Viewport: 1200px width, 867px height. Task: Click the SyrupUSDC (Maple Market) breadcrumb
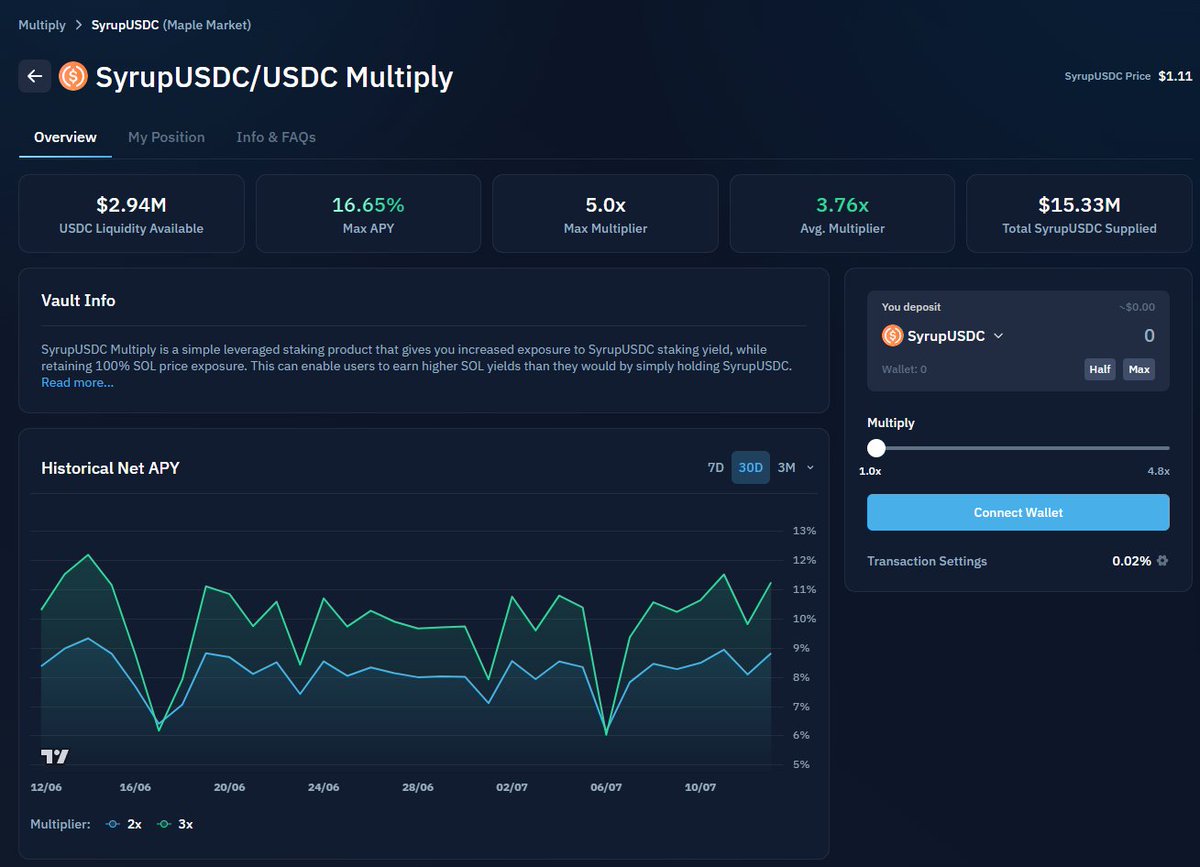pyautogui.click(x=171, y=25)
